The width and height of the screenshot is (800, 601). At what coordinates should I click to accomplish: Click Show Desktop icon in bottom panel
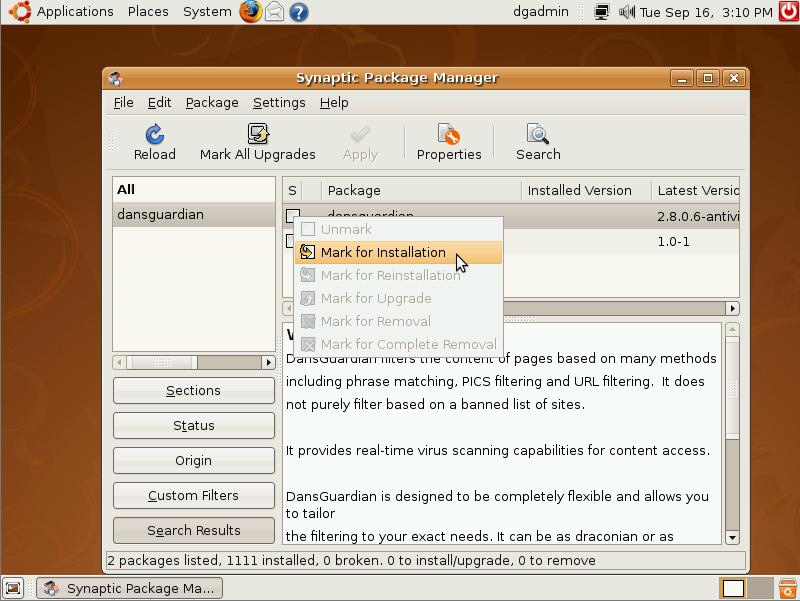pos(13,588)
